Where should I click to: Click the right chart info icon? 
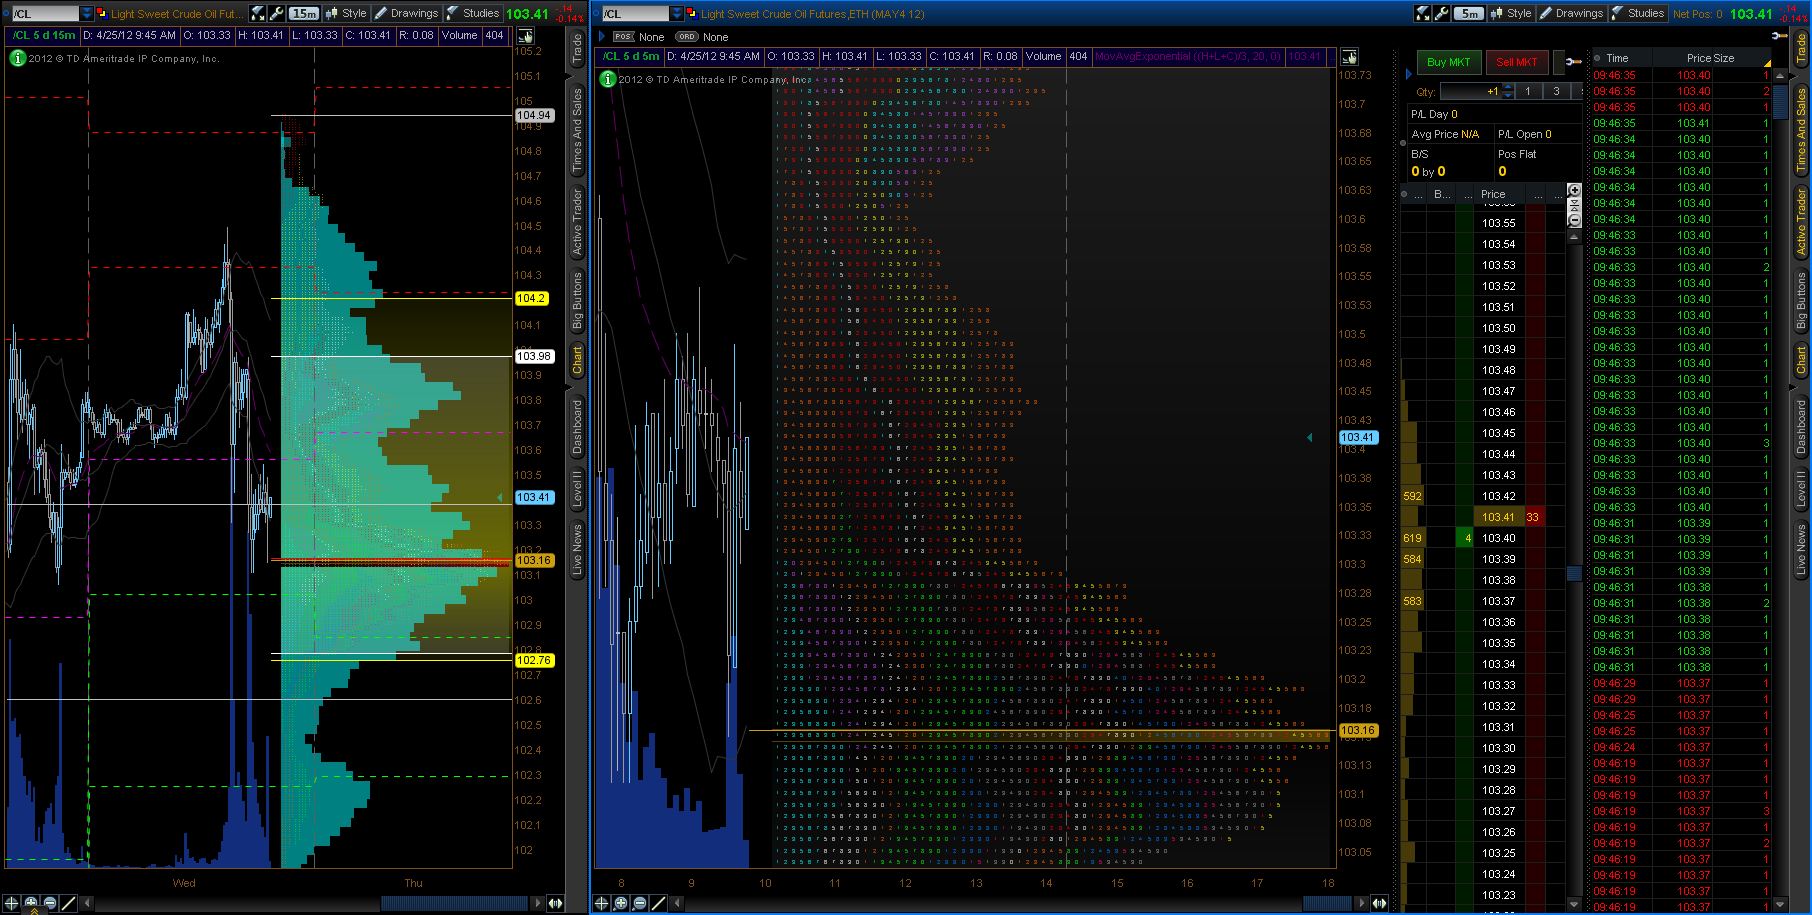607,79
